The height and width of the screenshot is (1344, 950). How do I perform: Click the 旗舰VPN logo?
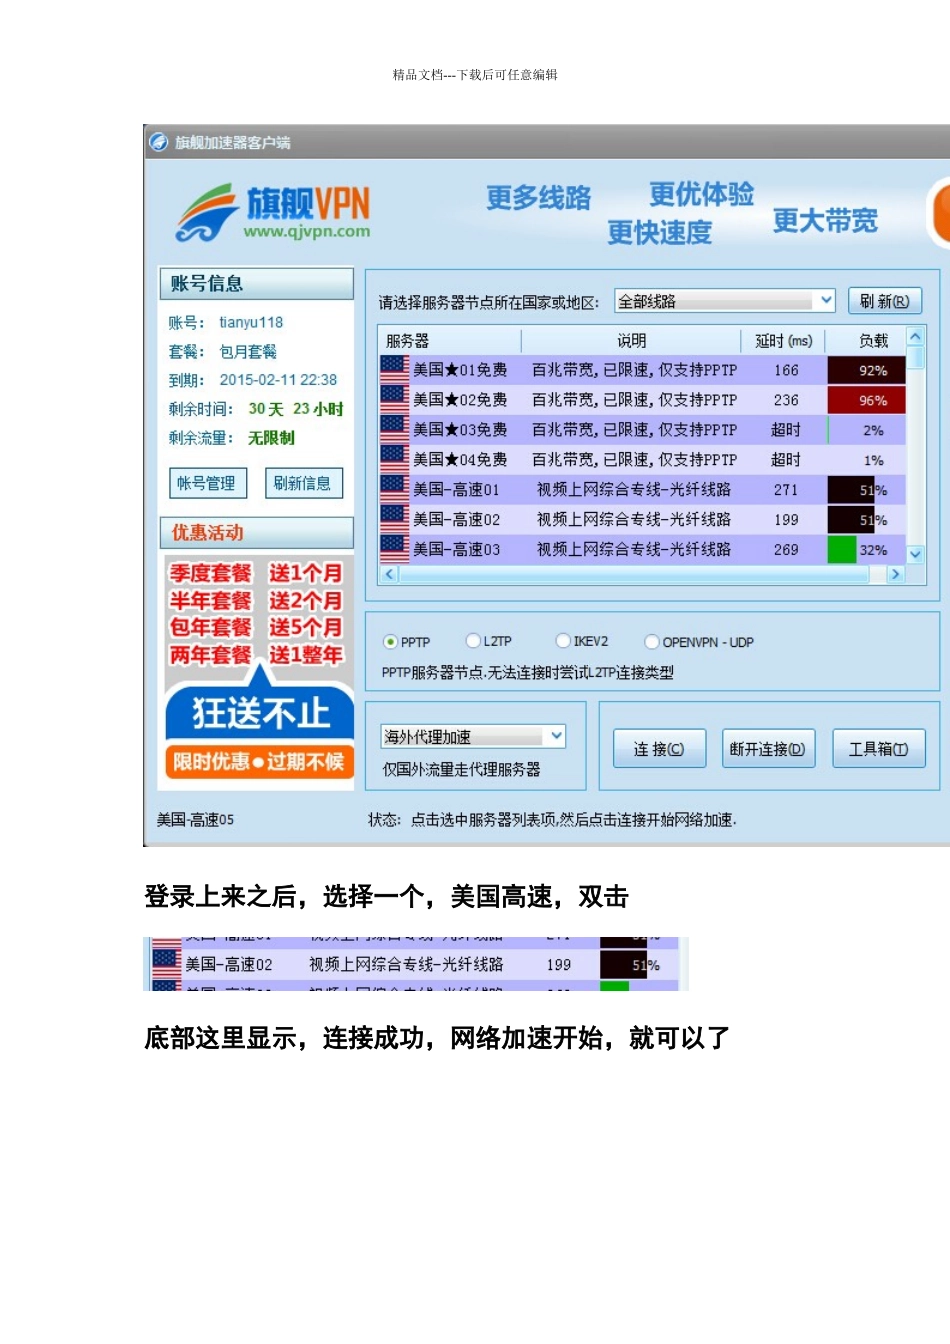[x=273, y=213]
